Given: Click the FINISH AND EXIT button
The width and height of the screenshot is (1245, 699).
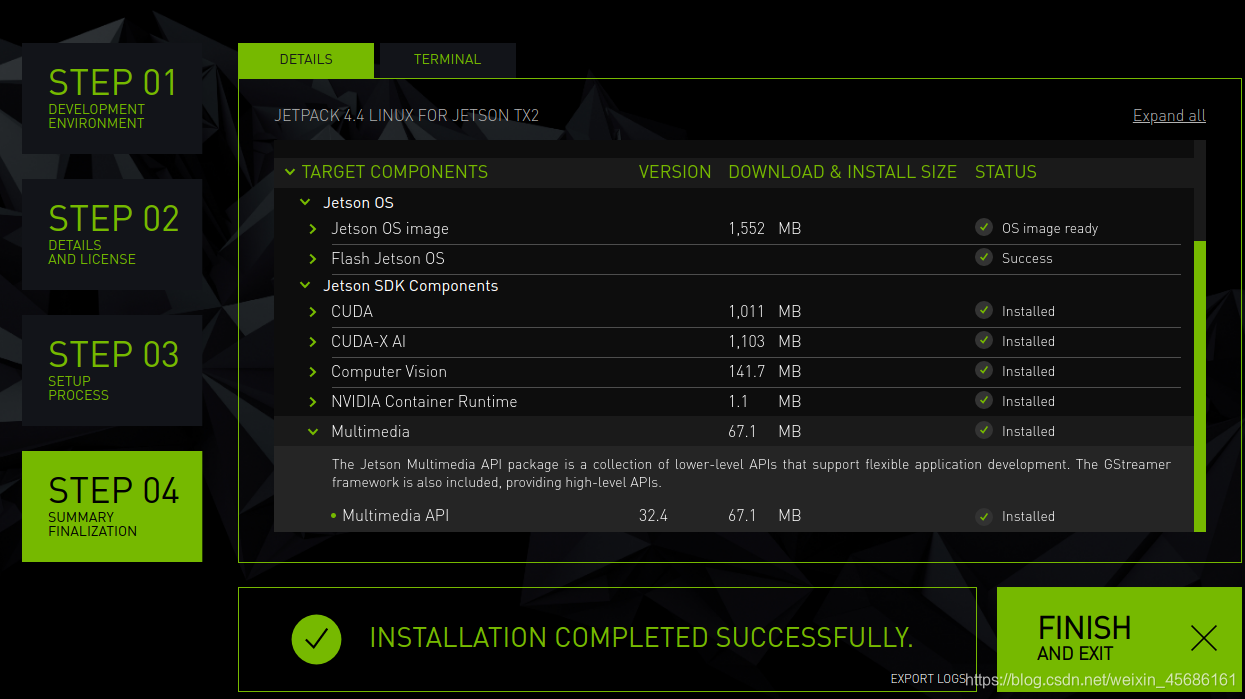Looking at the screenshot, I should [x=1119, y=638].
